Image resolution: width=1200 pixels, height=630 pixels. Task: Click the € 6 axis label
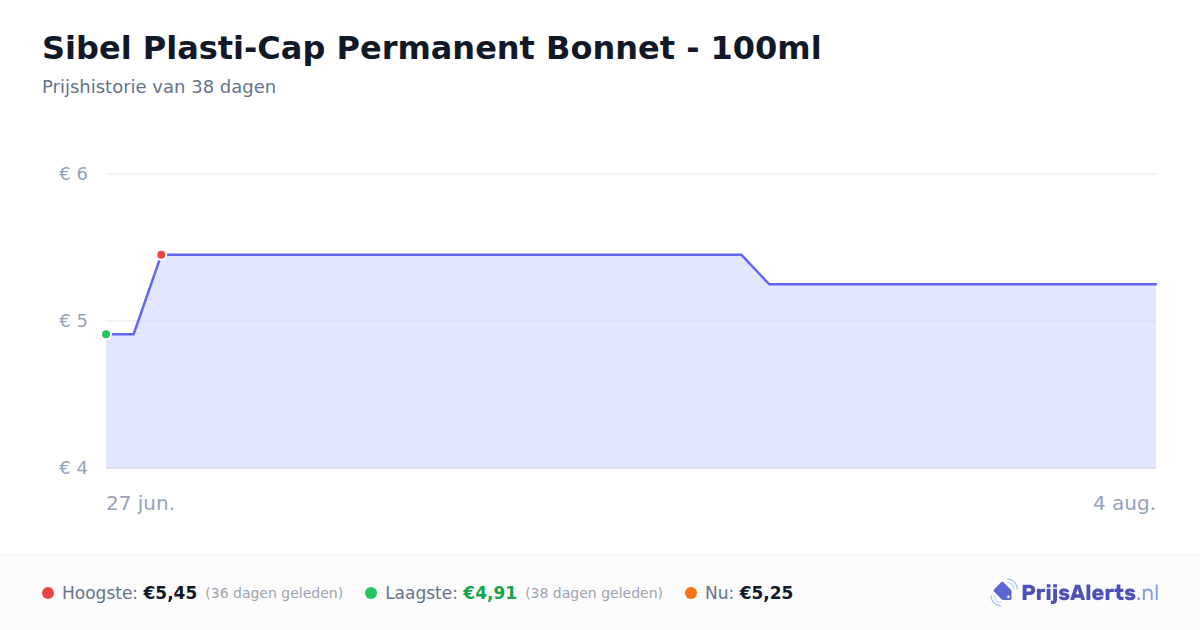(73, 174)
